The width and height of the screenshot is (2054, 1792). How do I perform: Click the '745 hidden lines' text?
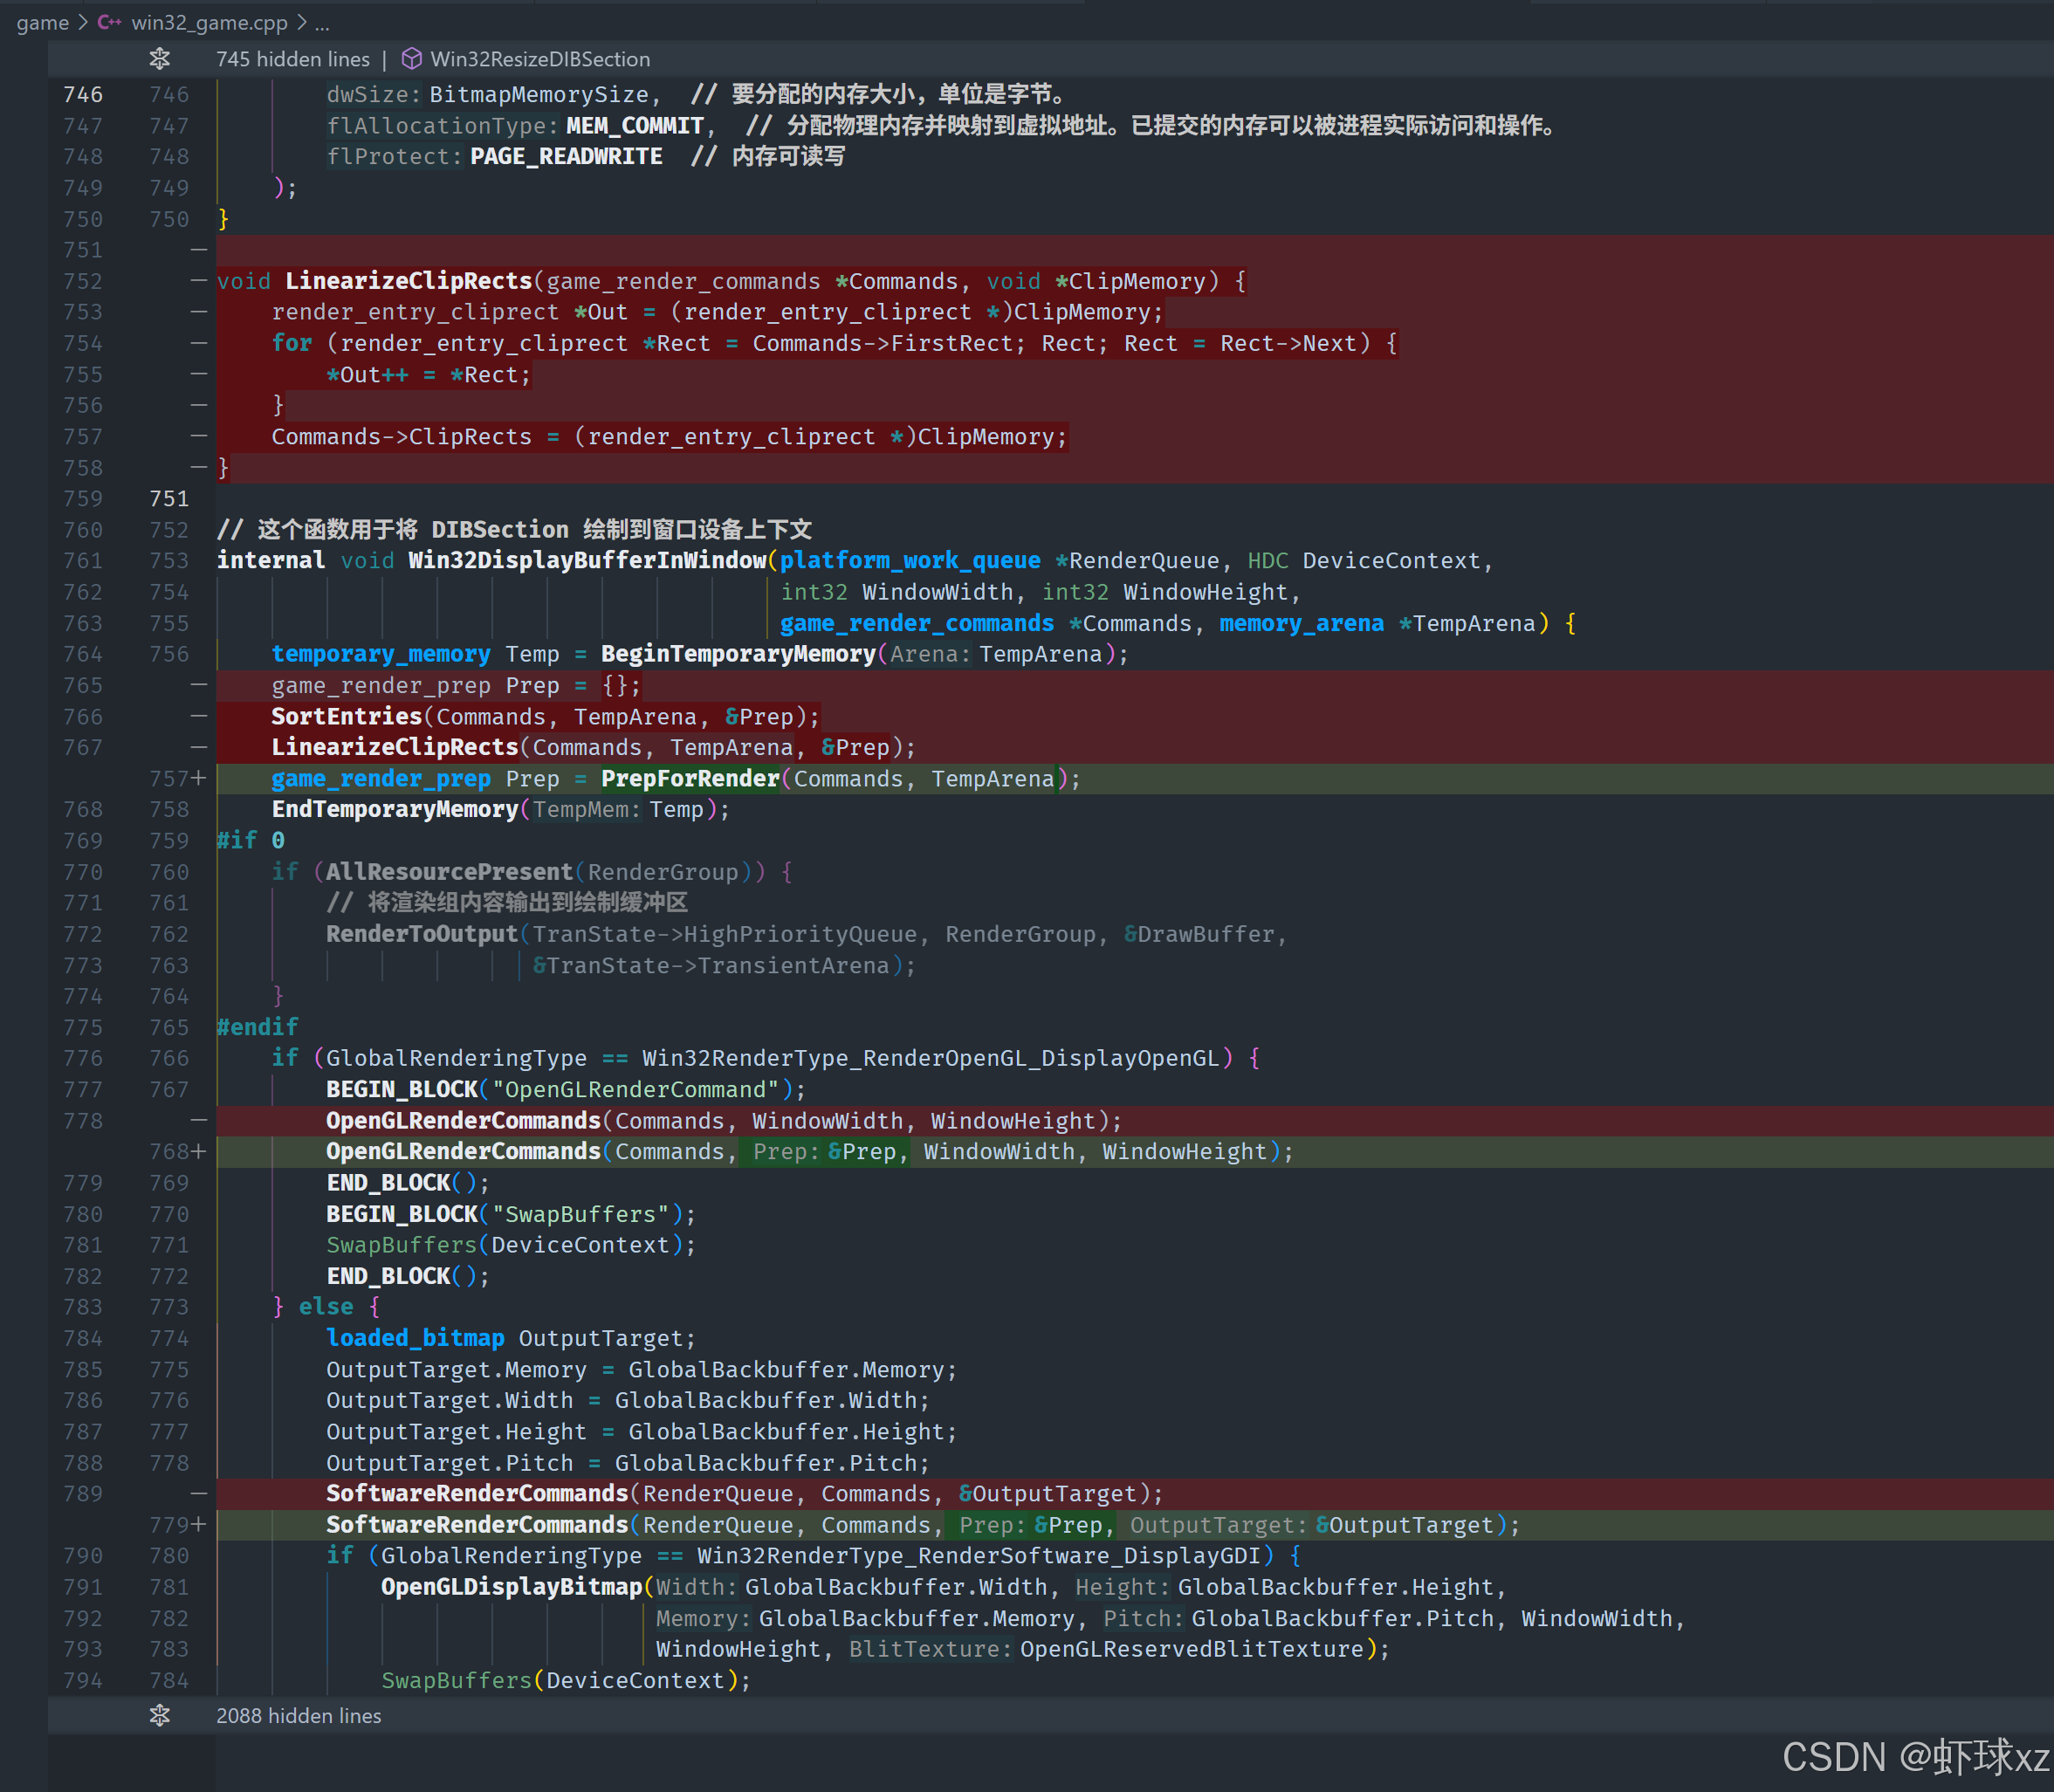[292, 59]
